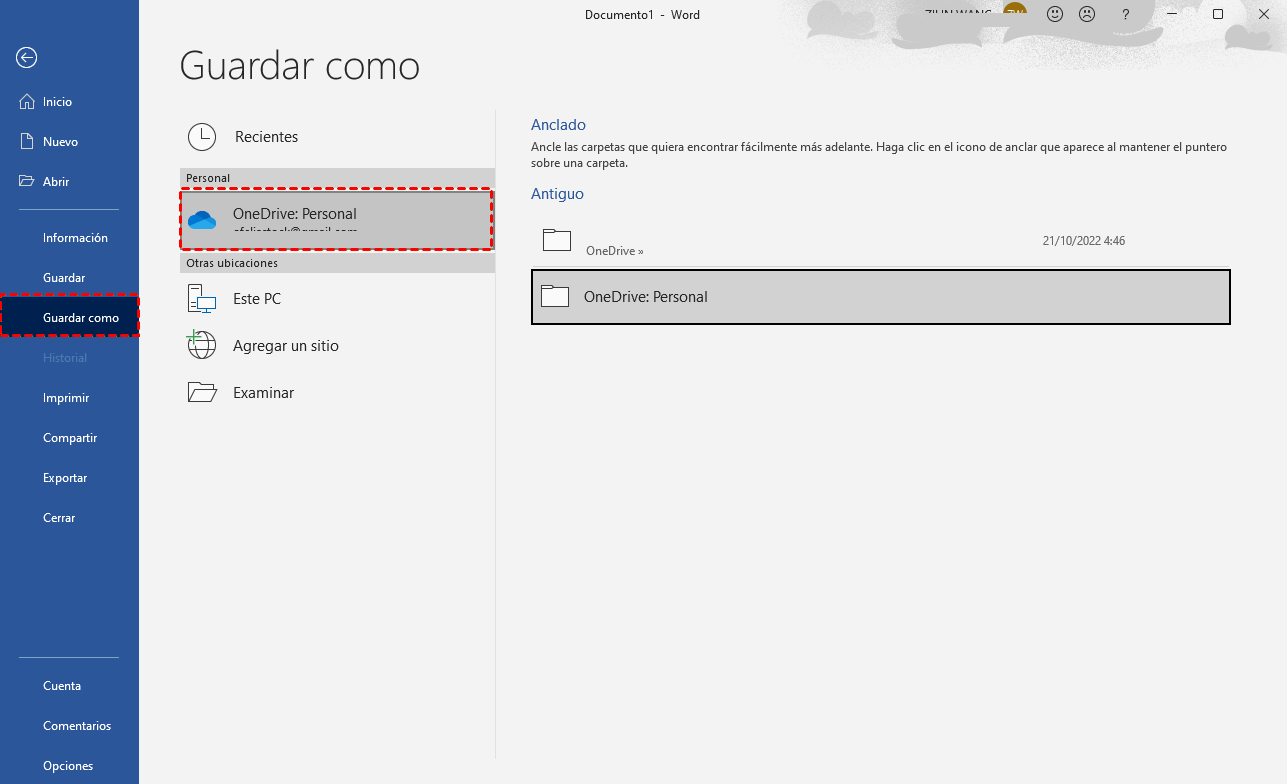
Task: Send a frown feedback using the sad face icon
Action: 1087,14
